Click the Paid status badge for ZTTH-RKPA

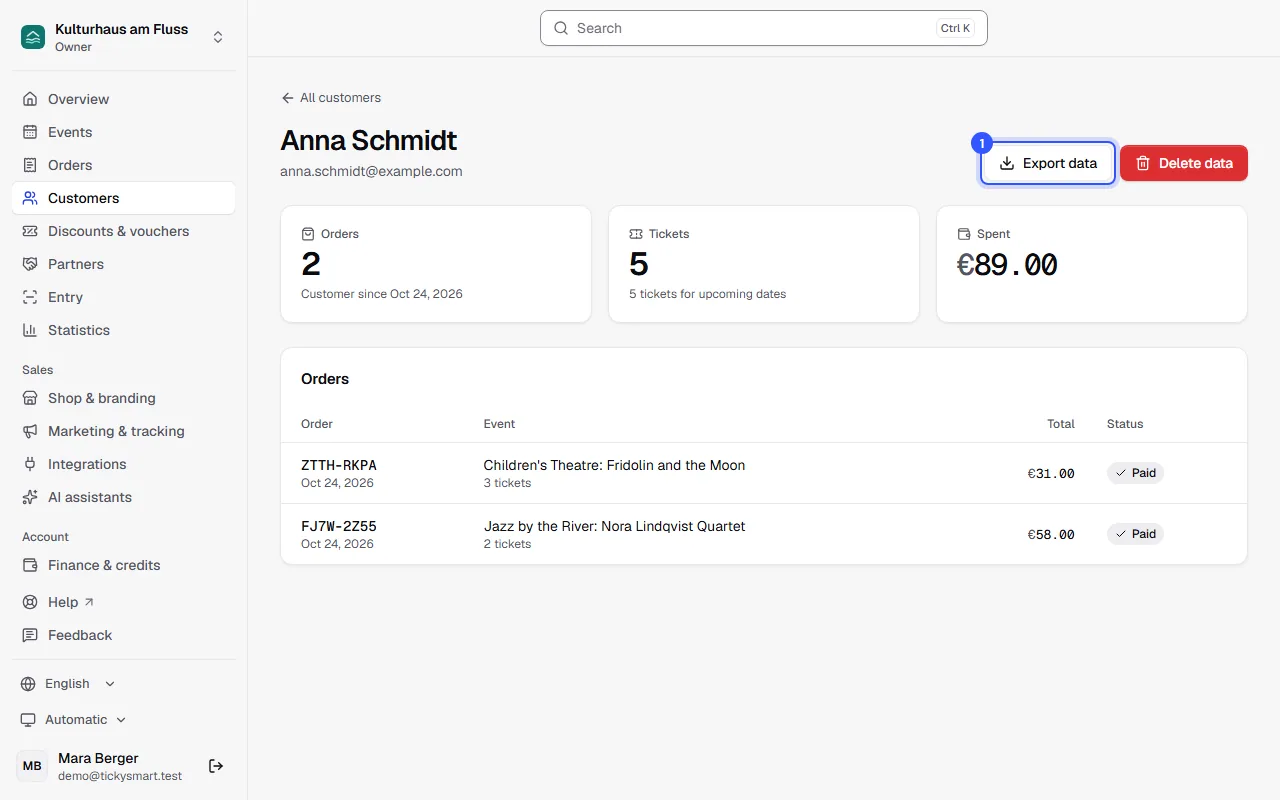[x=1135, y=473]
